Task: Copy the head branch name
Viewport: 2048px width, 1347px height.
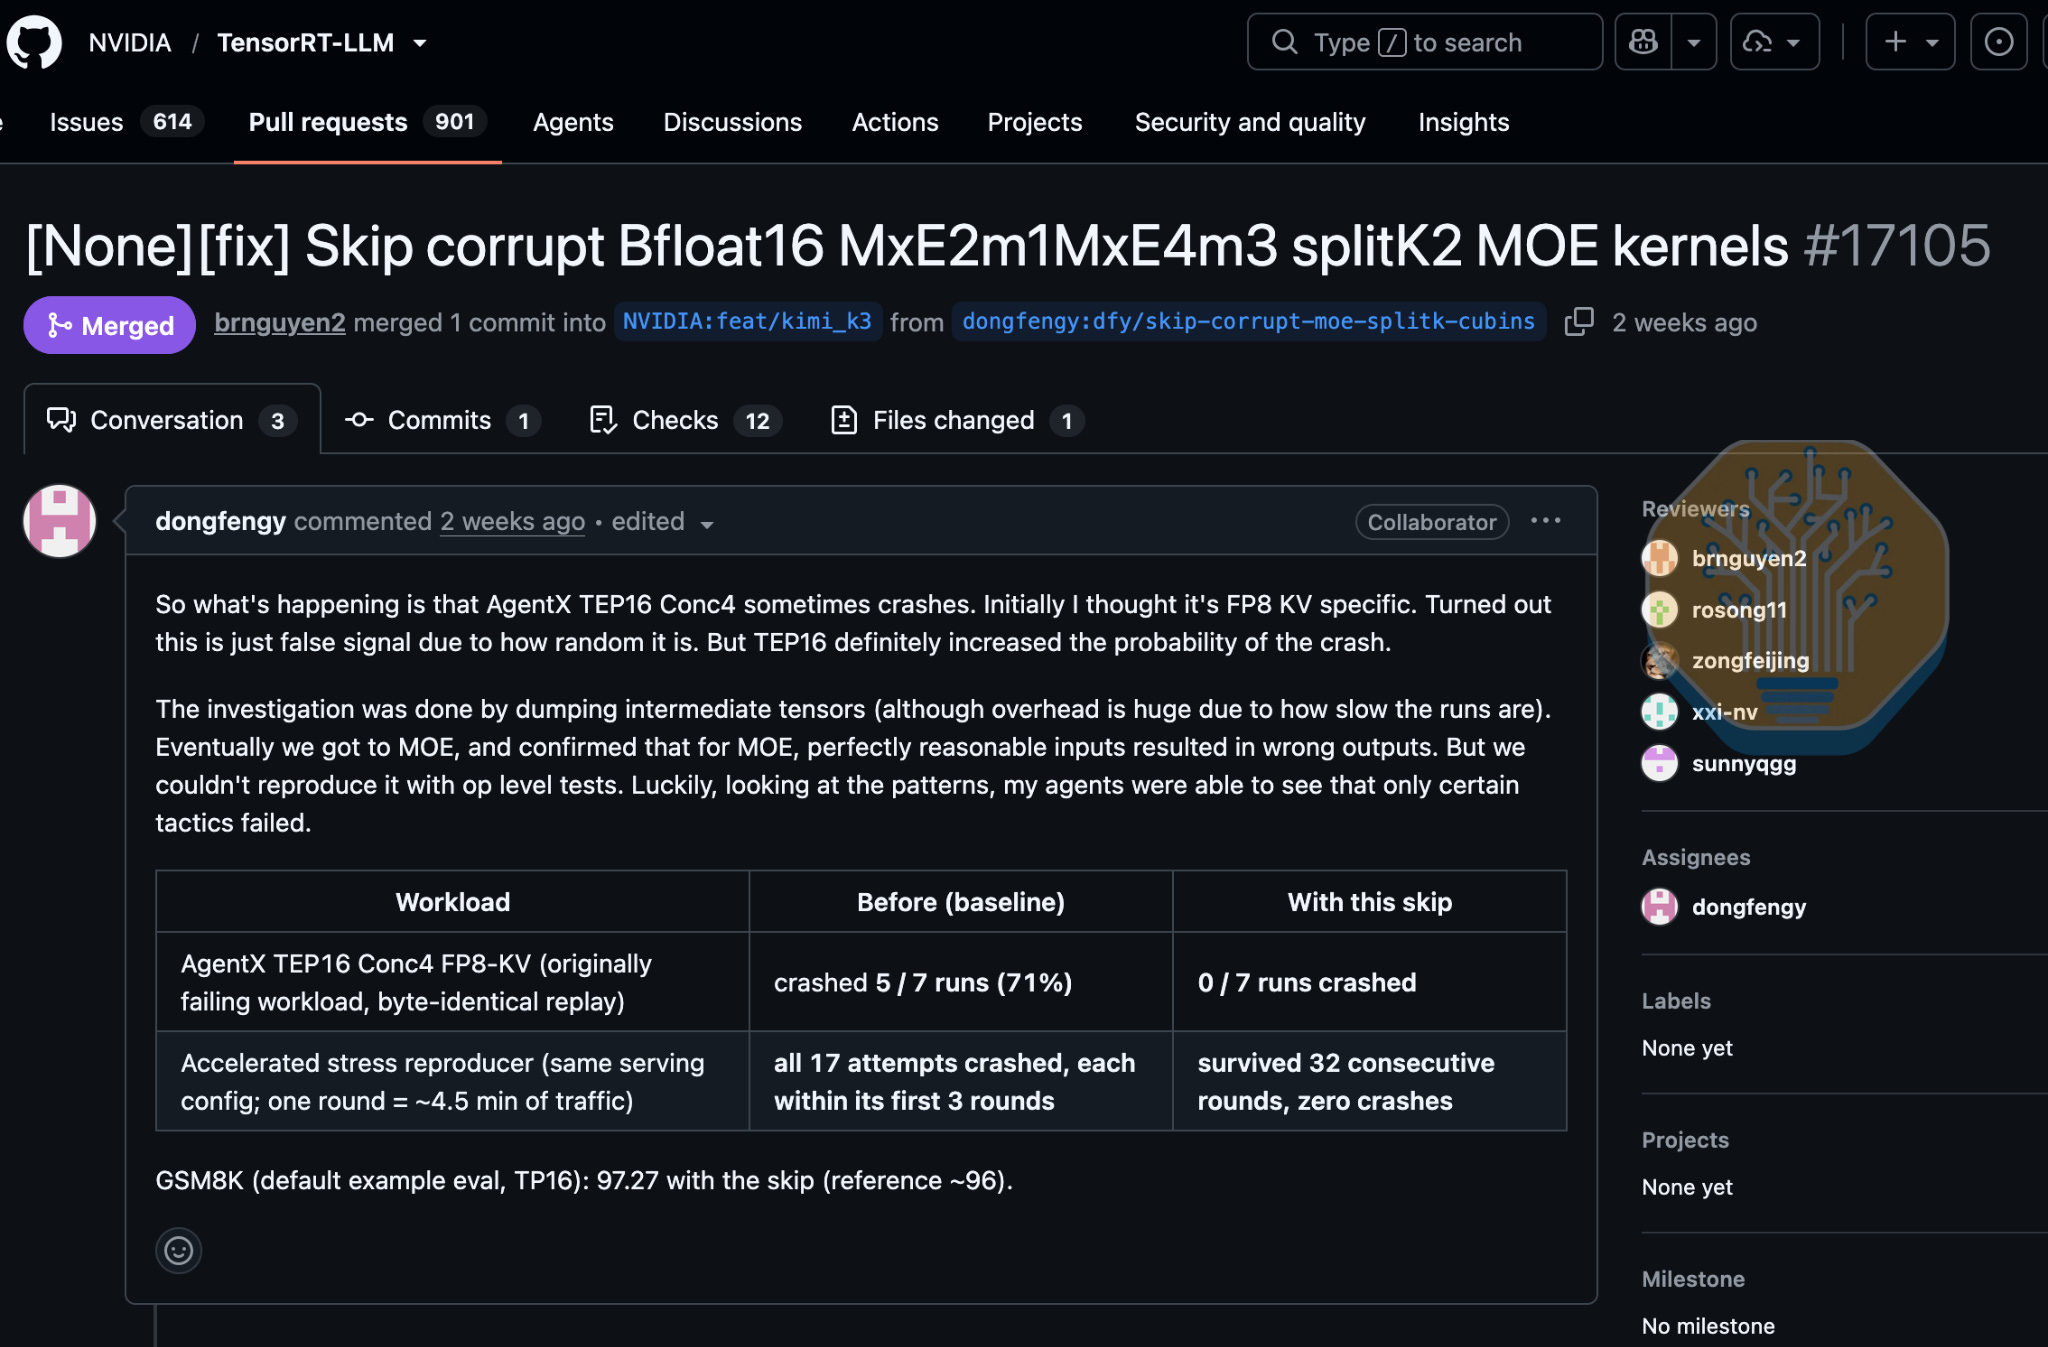Action: [x=1579, y=322]
